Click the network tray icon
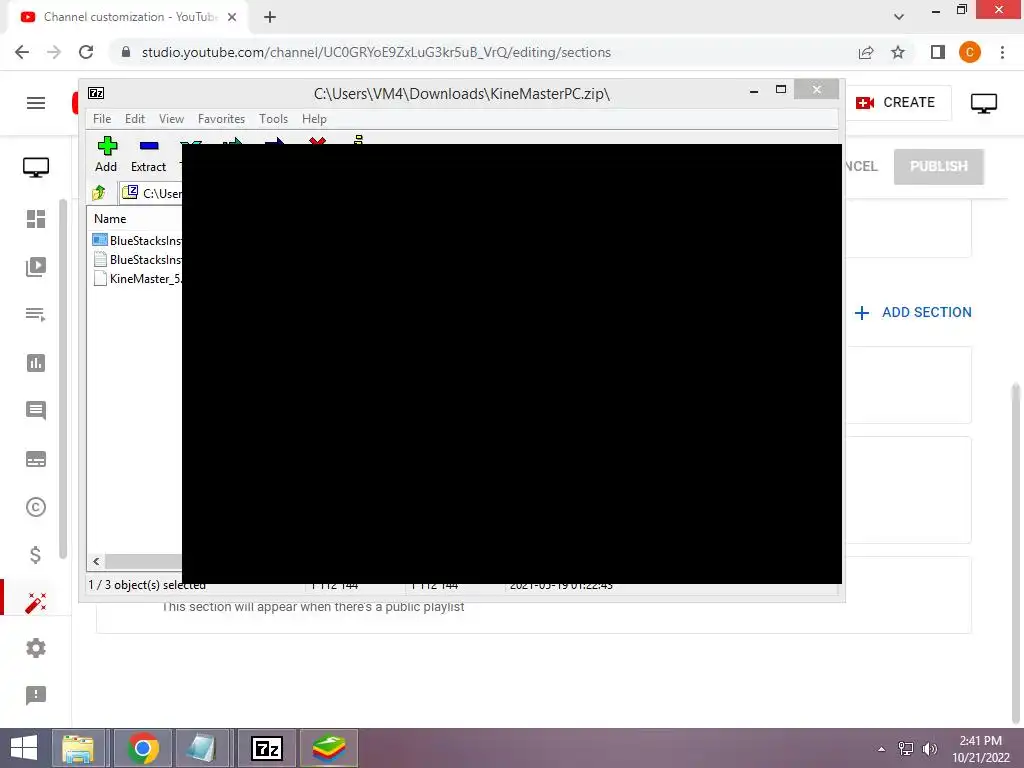The height and width of the screenshot is (768, 1024). (x=906, y=749)
